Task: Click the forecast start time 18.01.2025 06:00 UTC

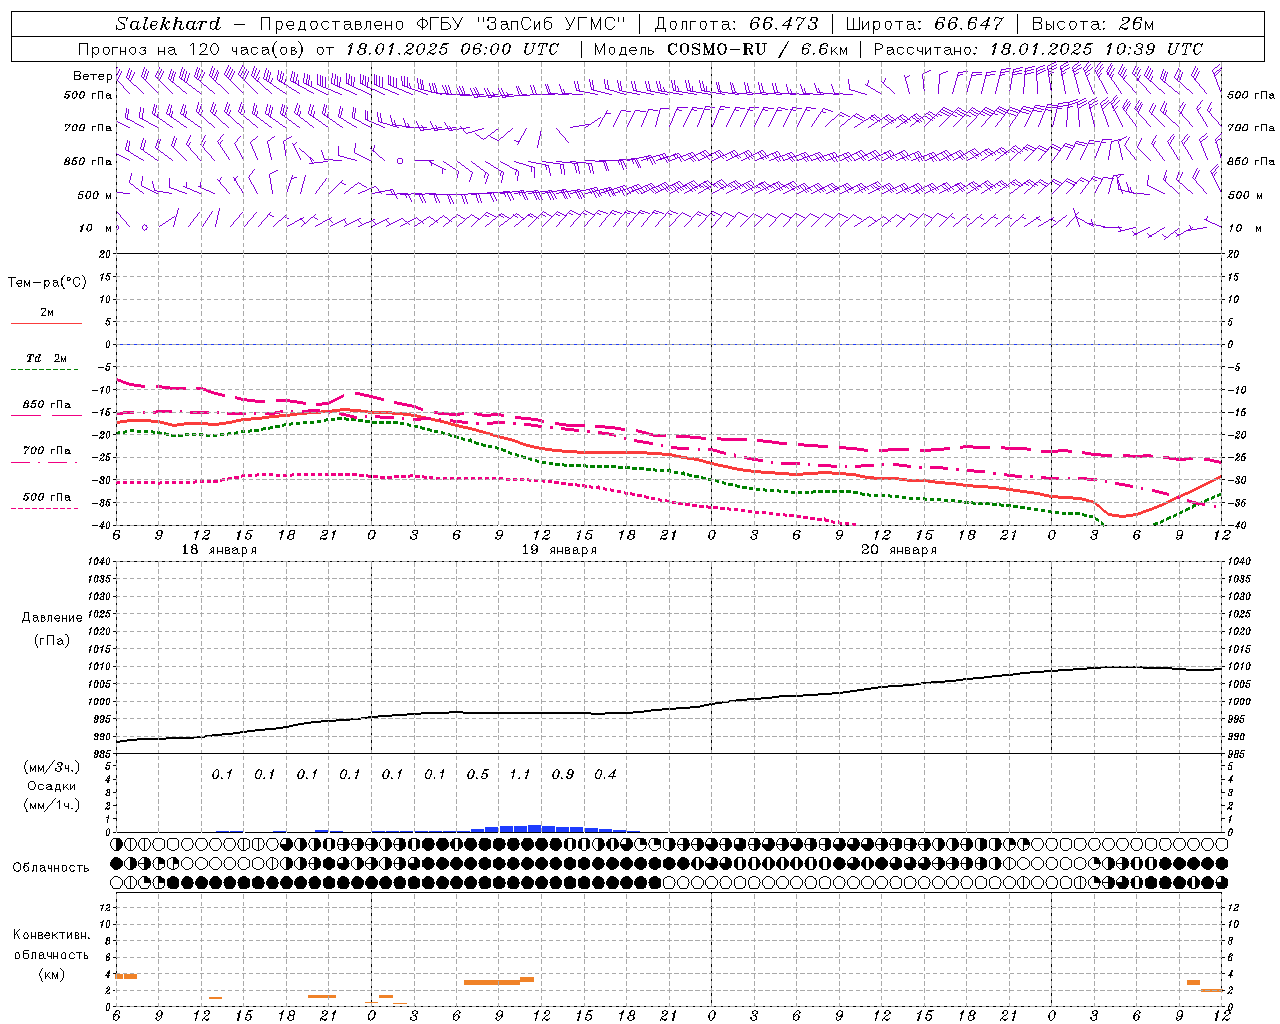Action: coord(452,49)
